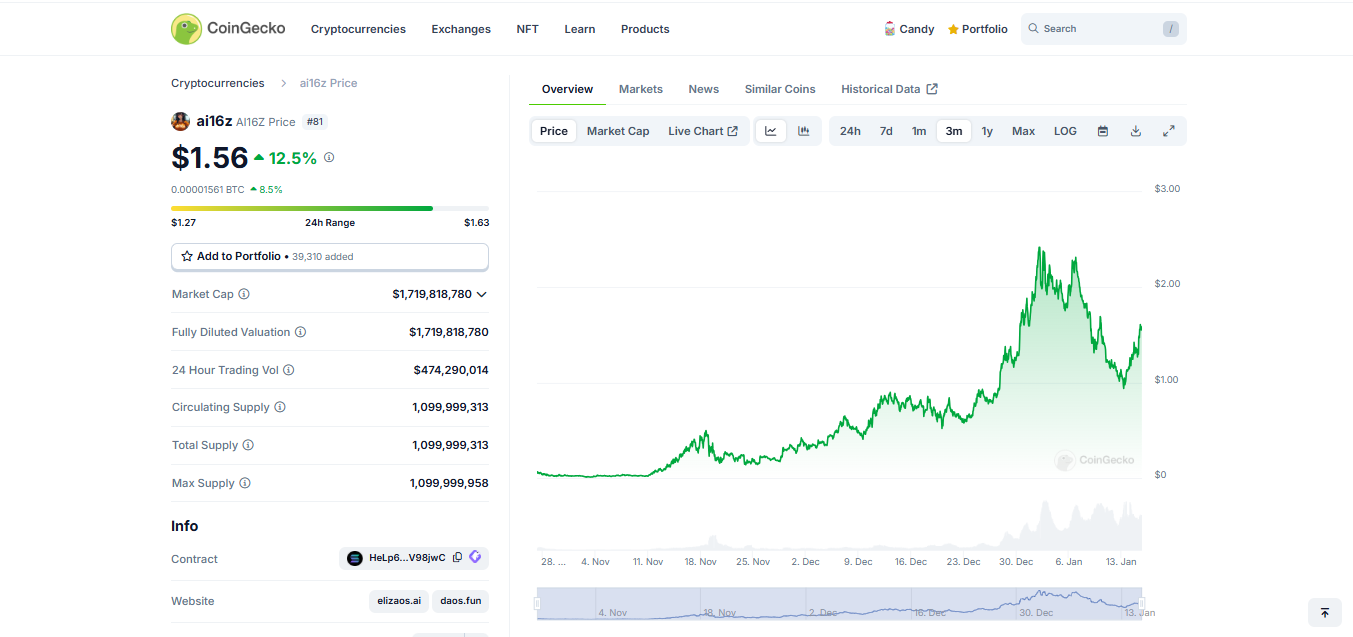Go to Cryptocurrencies breadcrumb link
The image size is (1353, 637).
[x=218, y=83]
